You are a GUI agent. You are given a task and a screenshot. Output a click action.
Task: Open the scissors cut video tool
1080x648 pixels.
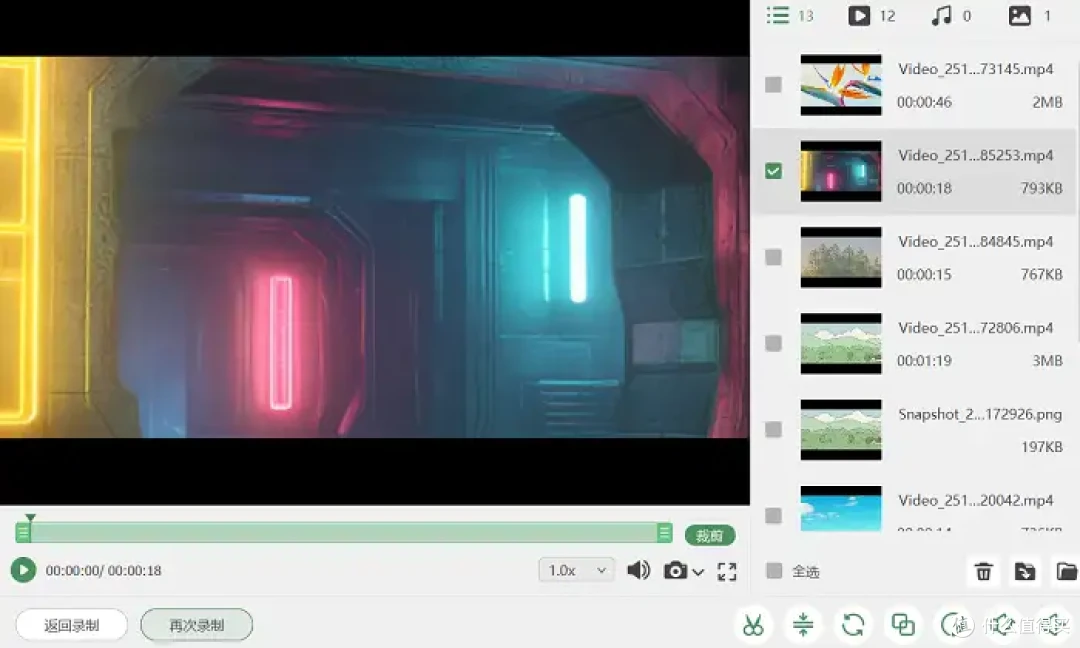[x=753, y=625]
